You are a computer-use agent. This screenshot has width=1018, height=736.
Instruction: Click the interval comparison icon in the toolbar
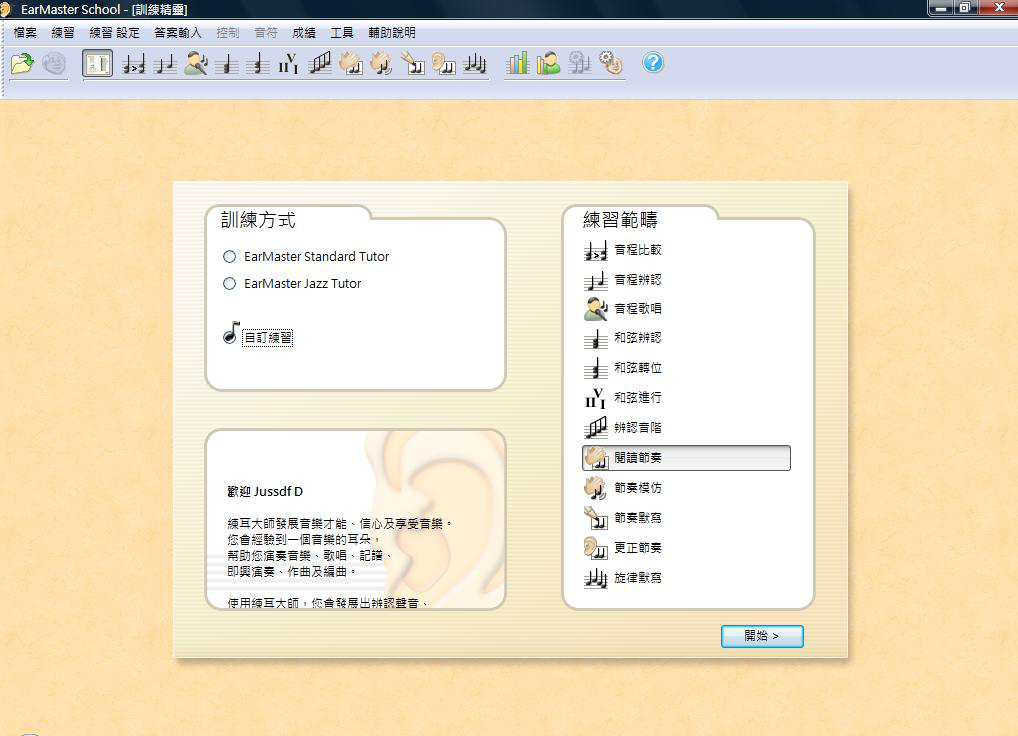pyautogui.click(x=133, y=64)
